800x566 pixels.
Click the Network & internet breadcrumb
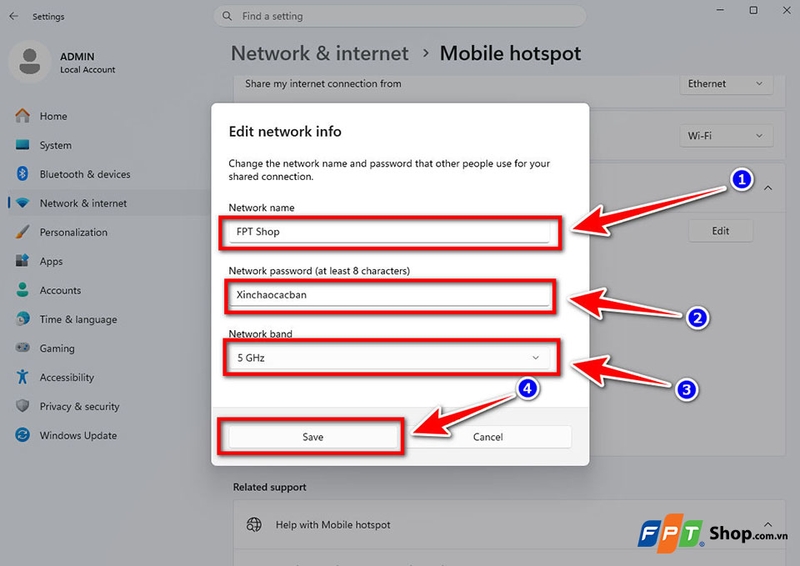coord(320,54)
